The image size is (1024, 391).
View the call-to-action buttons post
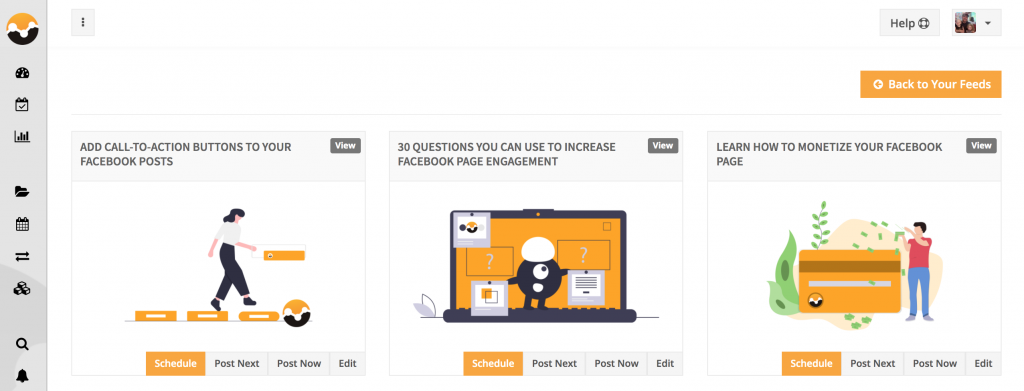pos(345,146)
